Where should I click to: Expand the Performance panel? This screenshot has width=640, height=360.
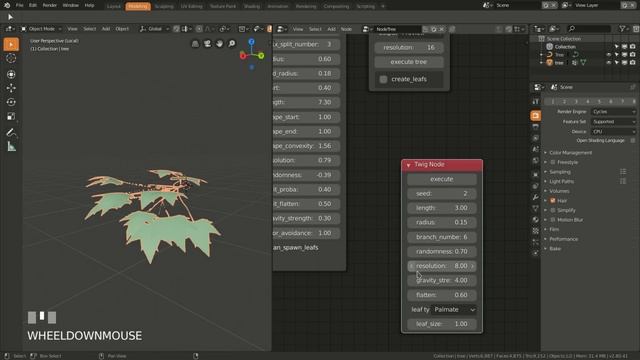563,239
